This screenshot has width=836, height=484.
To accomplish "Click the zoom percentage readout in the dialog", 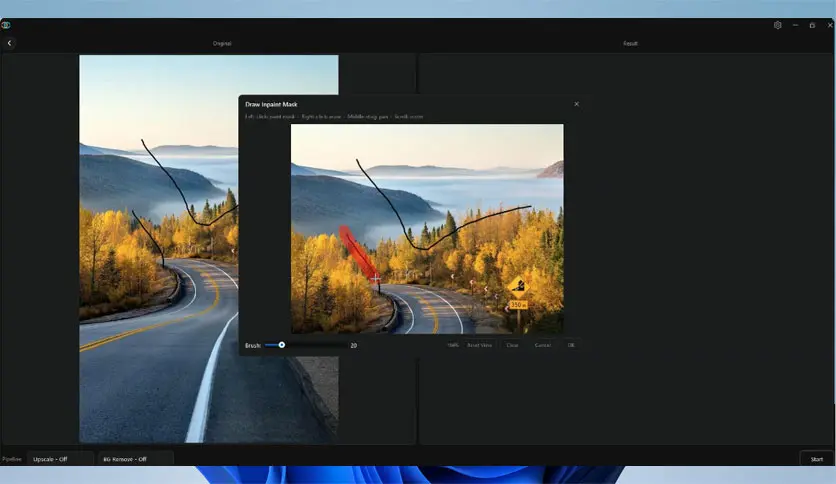I will click(453, 345).
